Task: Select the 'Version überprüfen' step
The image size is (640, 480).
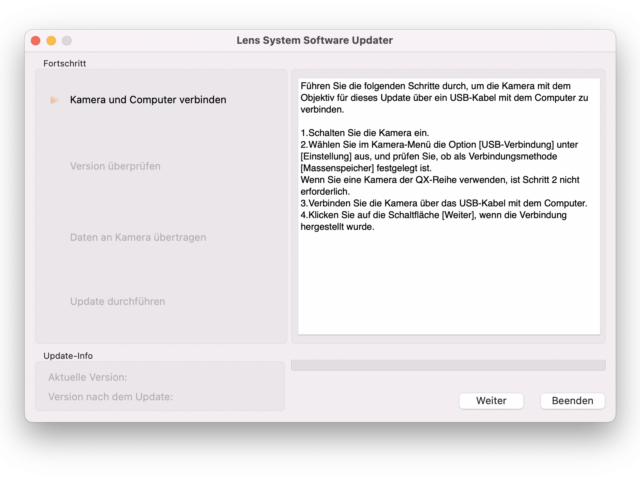Action: (115, 166)
